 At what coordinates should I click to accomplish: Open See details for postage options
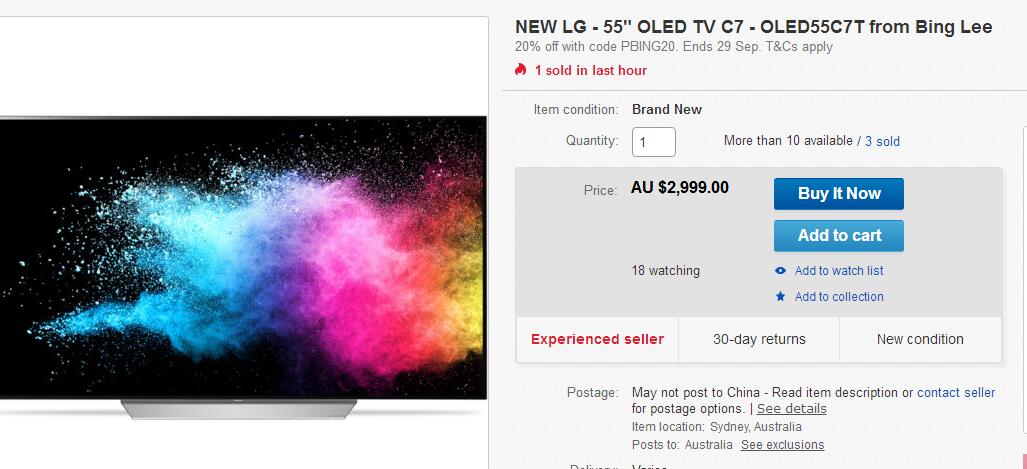[792, 409]
